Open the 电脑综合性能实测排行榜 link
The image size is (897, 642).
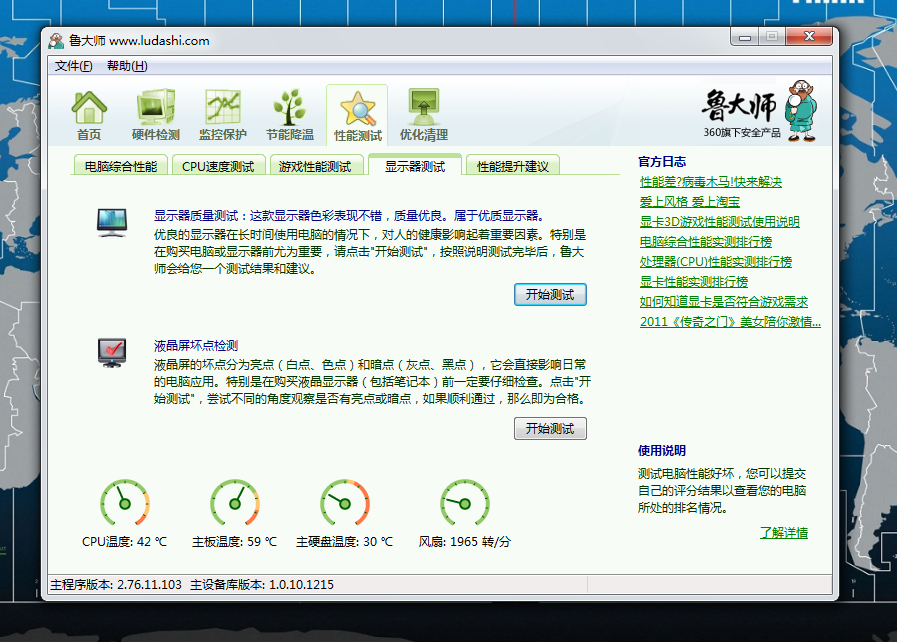[705, 242]
